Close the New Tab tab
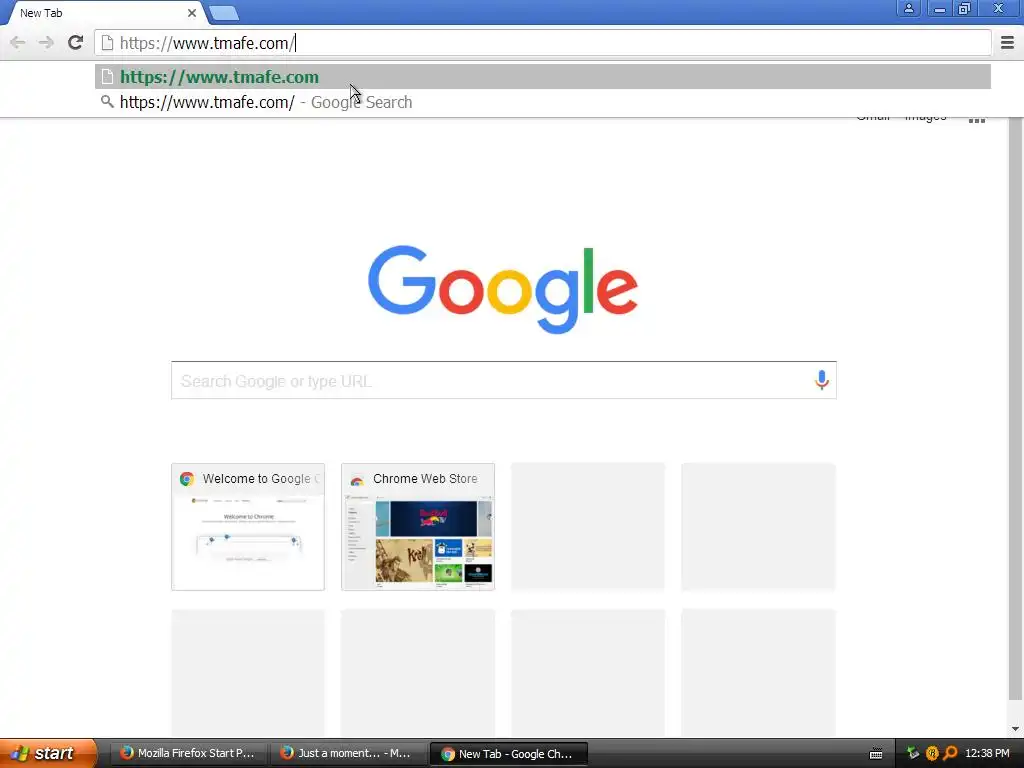 pyautogui.click(x=191, y=13)
